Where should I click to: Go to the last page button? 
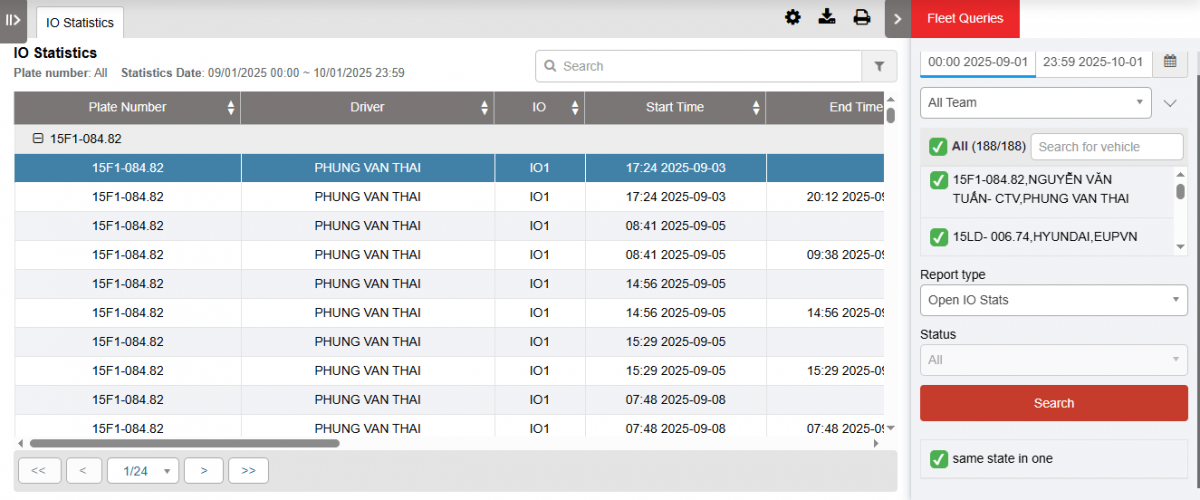coord(248,470)
